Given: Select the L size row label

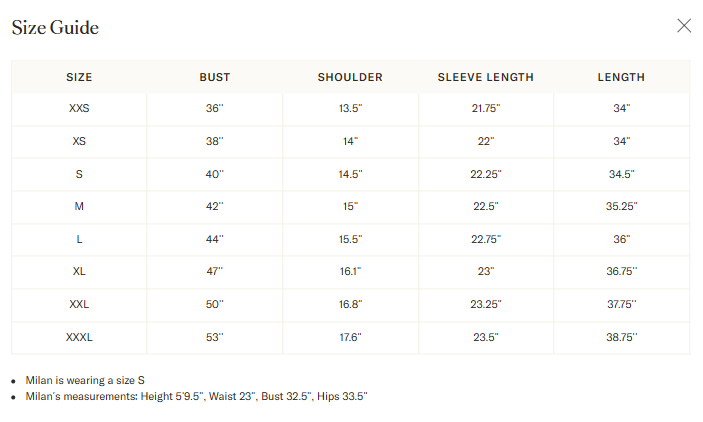Looking at the screenshot, I should 79,239.
